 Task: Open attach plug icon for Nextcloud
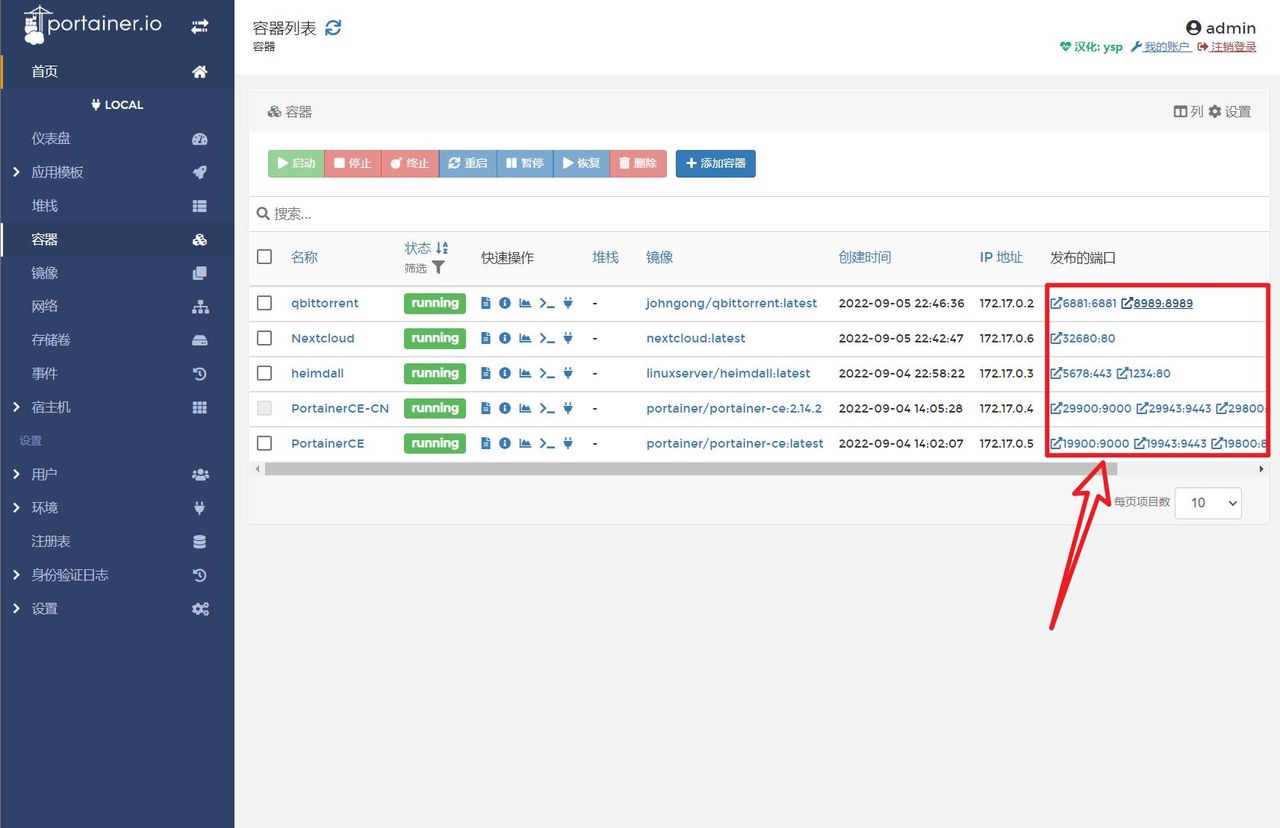point(568,338)
